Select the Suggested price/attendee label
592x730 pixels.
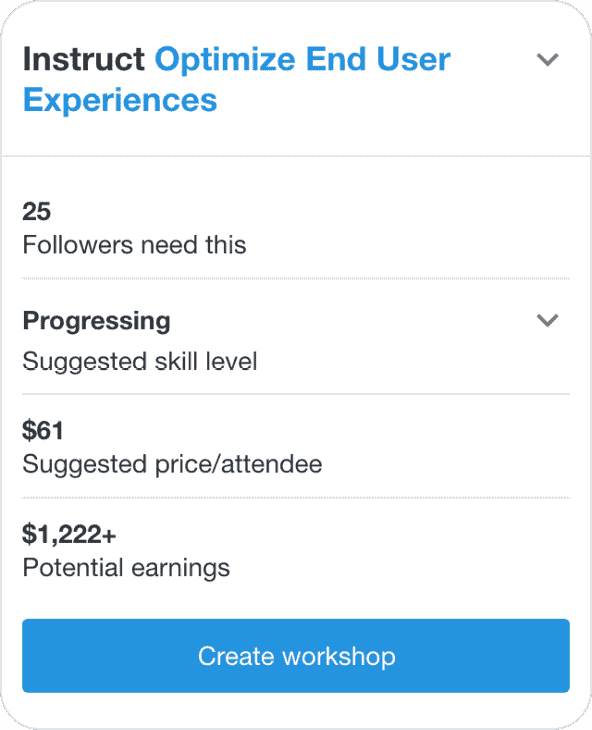[x=172, y=464]
